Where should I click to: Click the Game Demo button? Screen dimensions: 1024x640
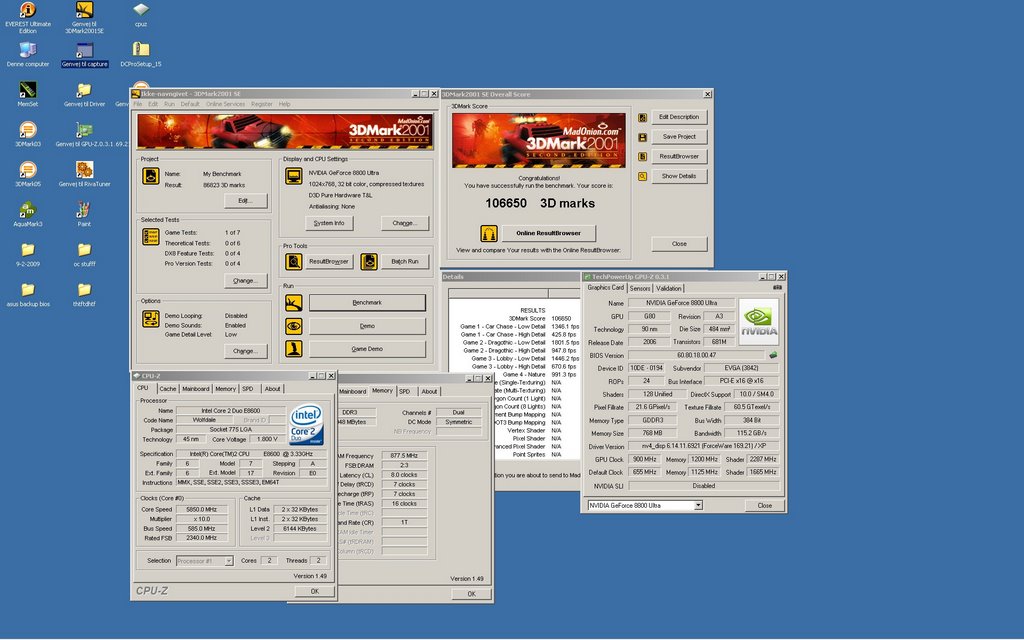[367, 349]
